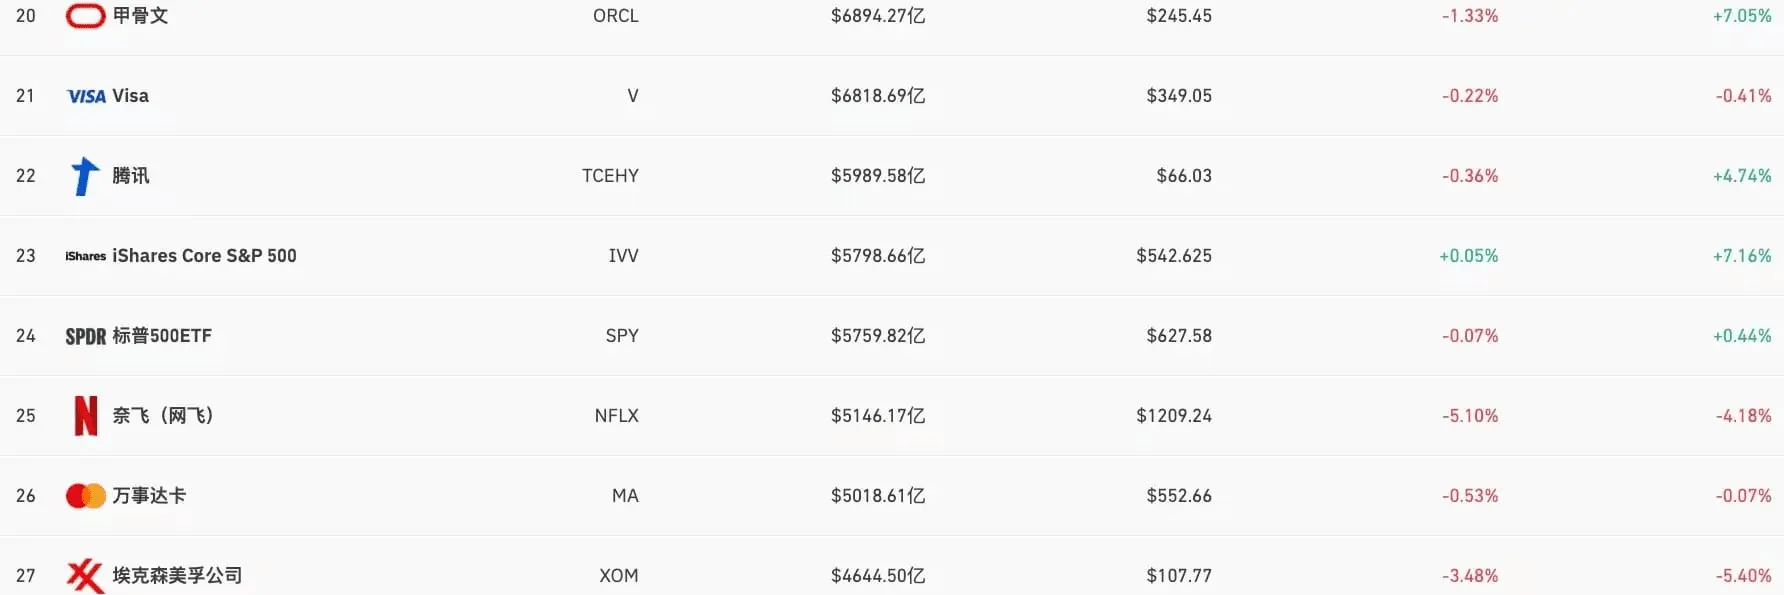Image resolution: width=1784 pixels, height=595 pixels.
Task: Open the 万事达卡 company page
Action: [149, 496]
